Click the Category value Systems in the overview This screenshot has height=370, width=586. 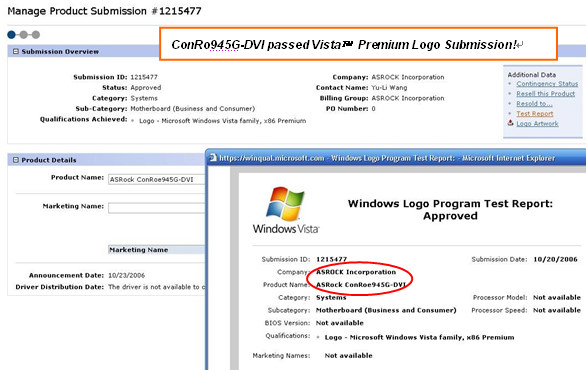[x=144, y=98]
